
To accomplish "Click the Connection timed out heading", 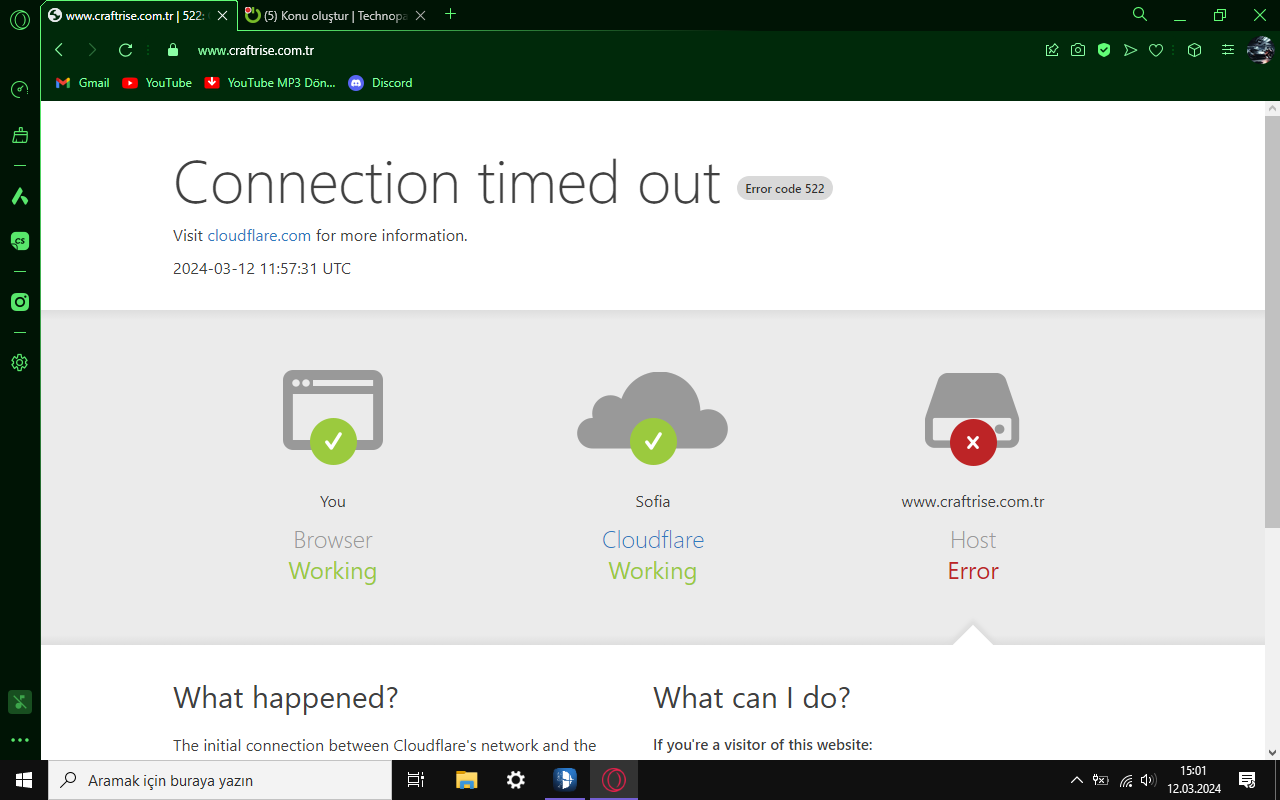I will pyautogui.click(x=447, y=182).
